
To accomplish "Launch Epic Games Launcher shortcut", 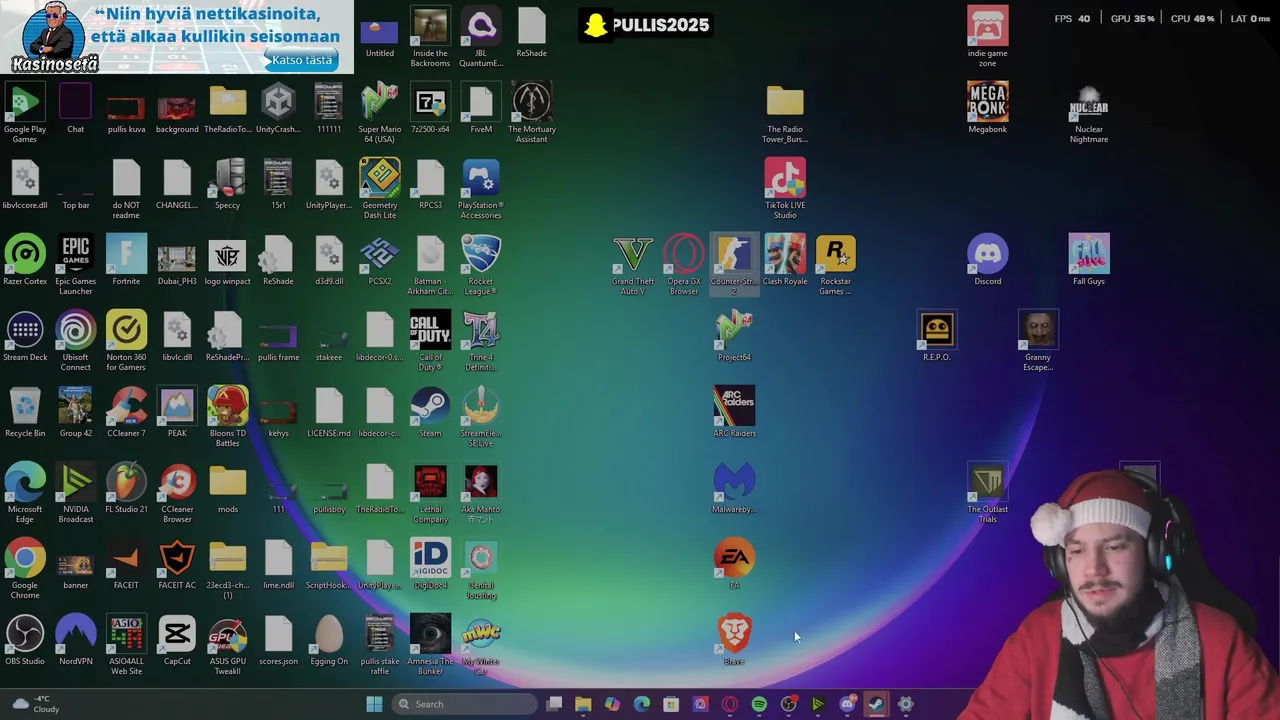I will (x=76, y=264).
